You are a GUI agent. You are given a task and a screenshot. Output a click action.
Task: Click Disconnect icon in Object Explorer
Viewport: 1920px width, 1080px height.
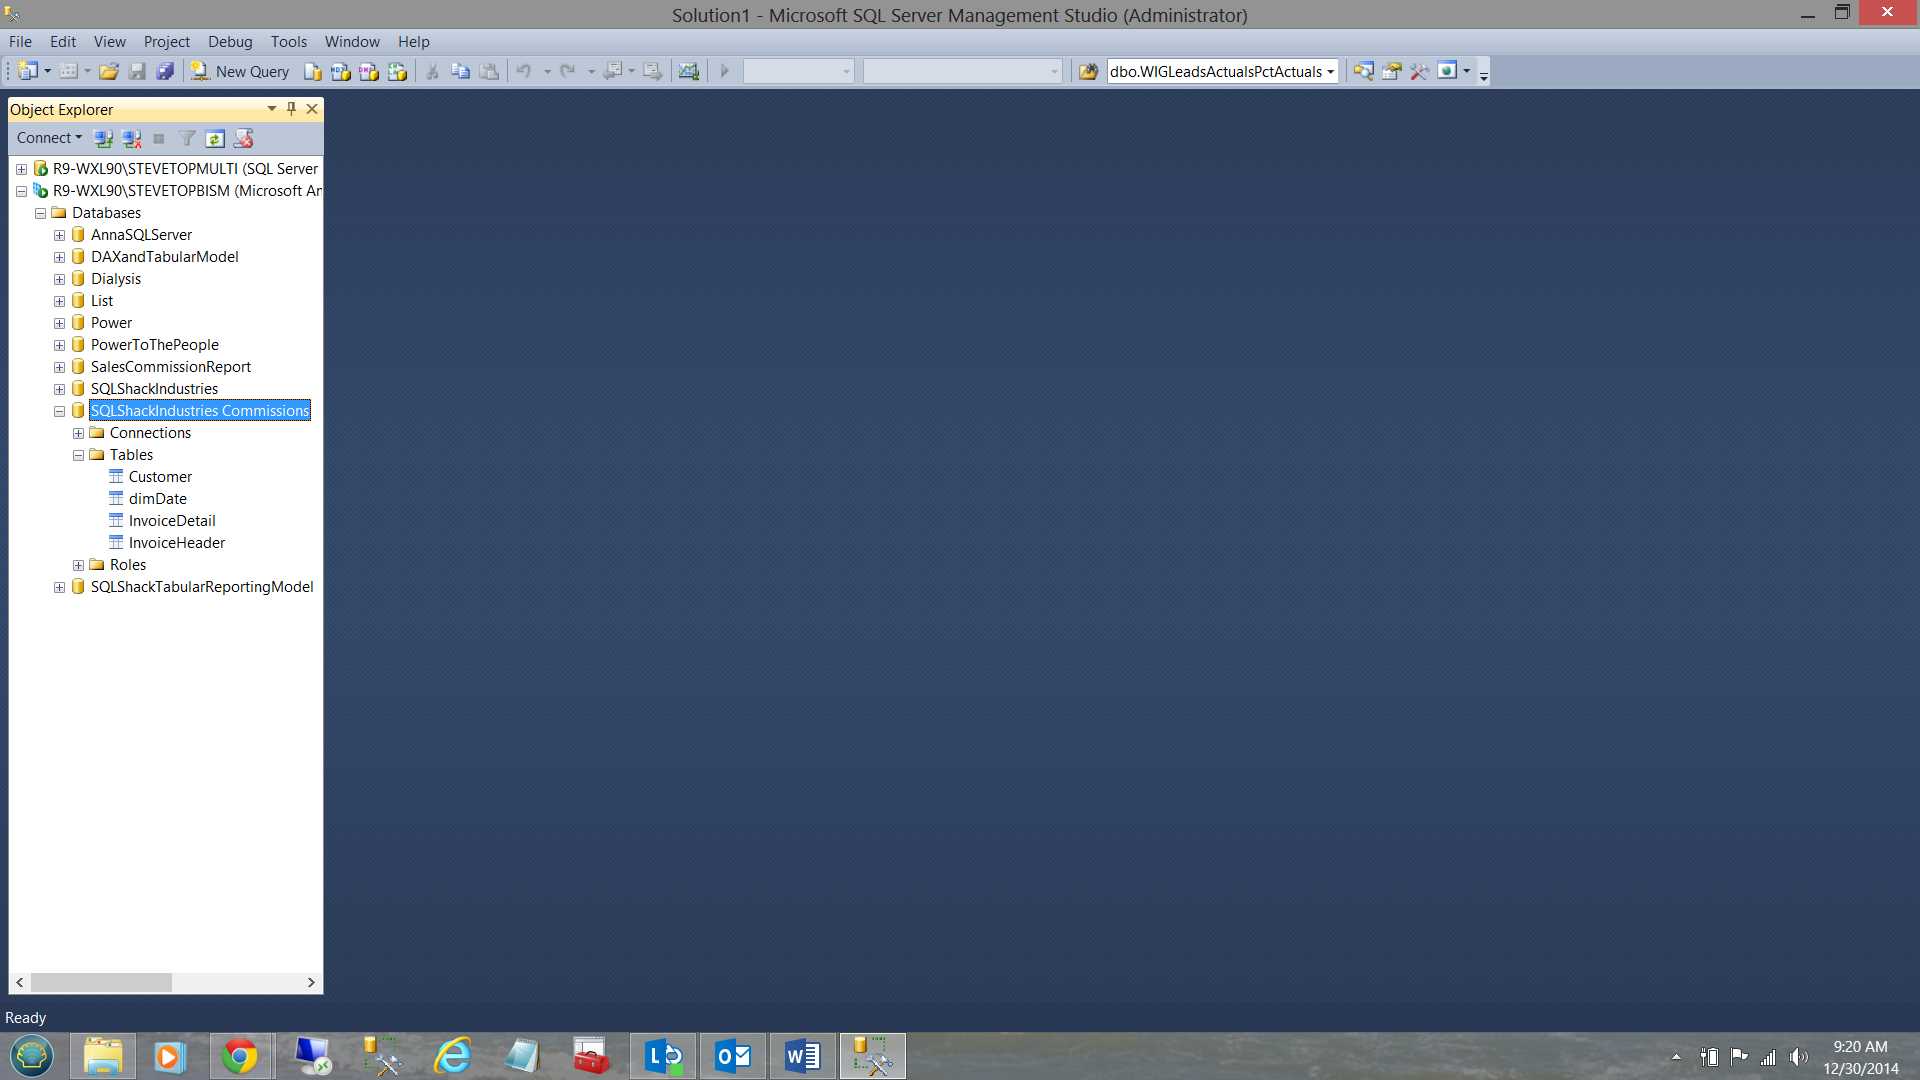coord(131,138)
